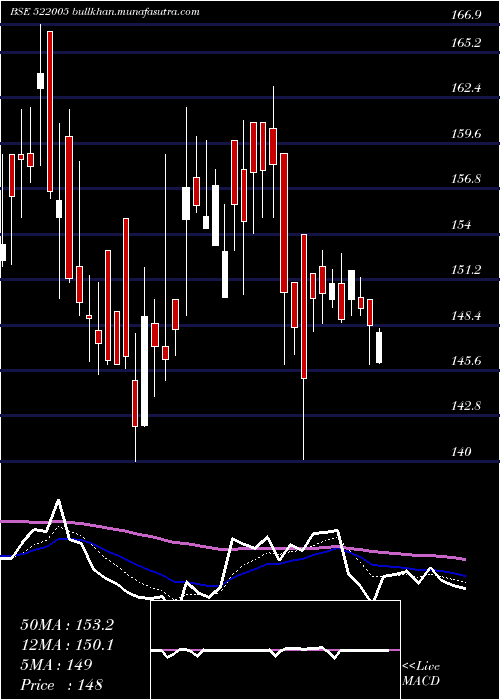Select the 162.4 price level label
The width and height of the screenshot is (500, 700).
pyautogui.click(x=466, y=88)
